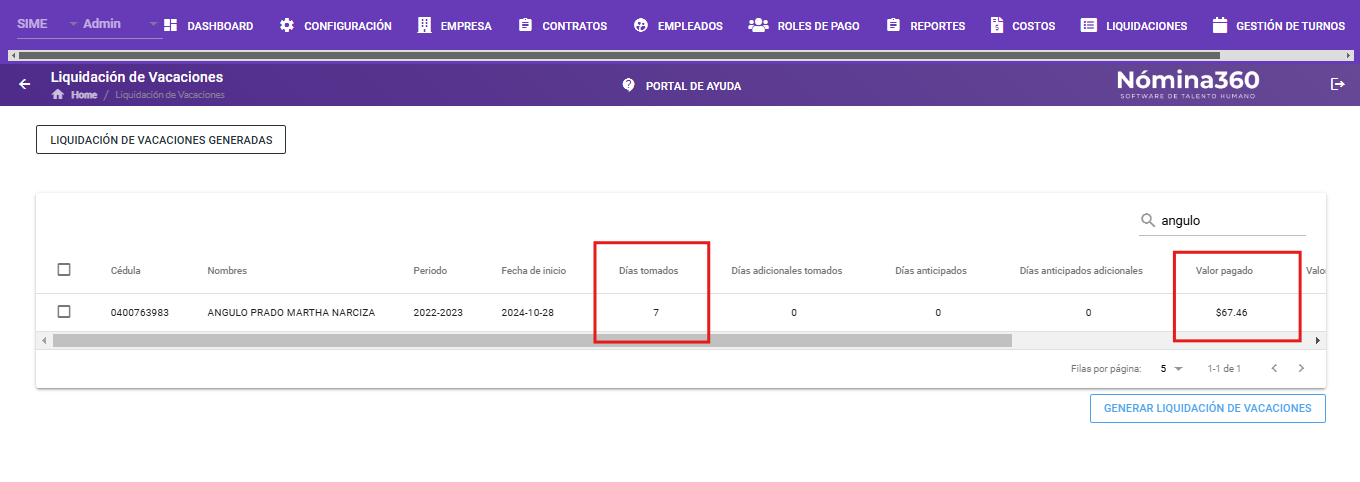The height and width of the screenshot is (482, 1360).
Task: Click the Costos document icon
Action: (997, 25)
